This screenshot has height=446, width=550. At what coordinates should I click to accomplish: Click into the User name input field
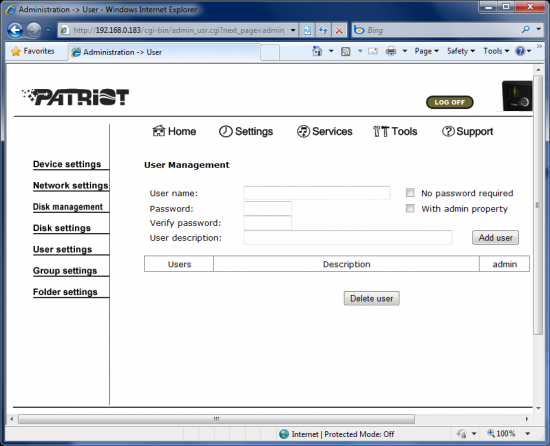[x=317, y=193]
